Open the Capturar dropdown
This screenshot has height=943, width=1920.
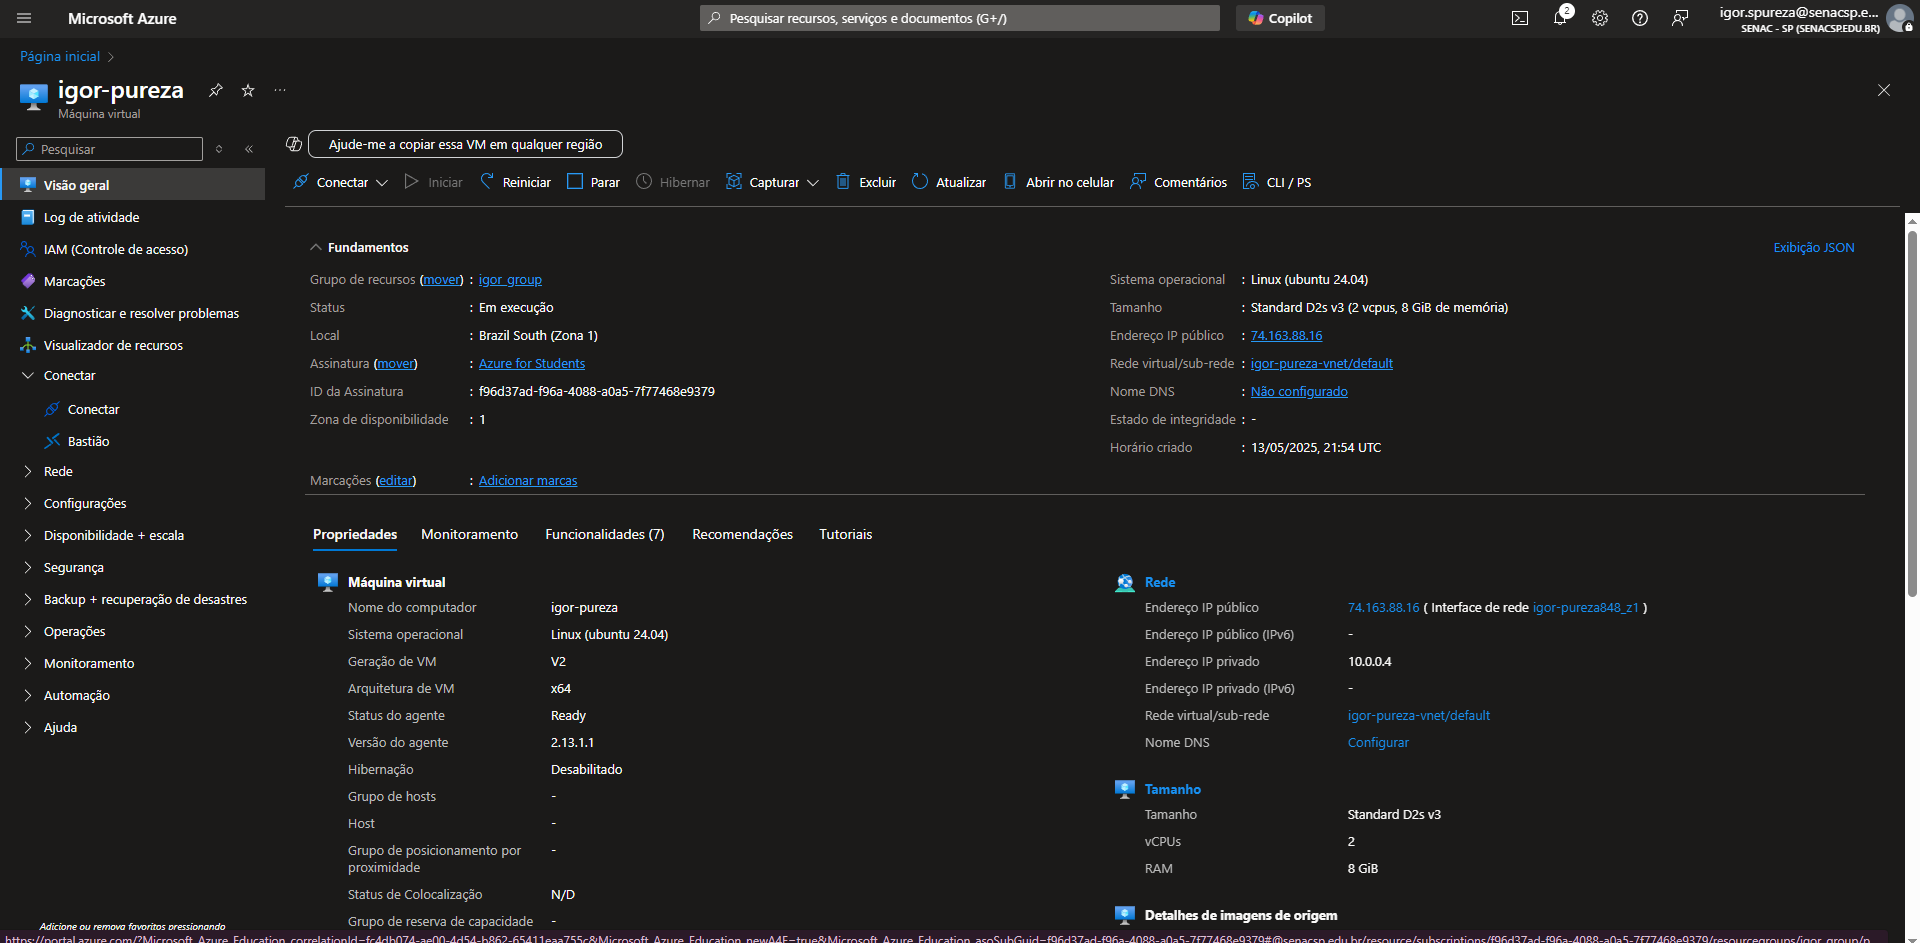tap(772, 182)
